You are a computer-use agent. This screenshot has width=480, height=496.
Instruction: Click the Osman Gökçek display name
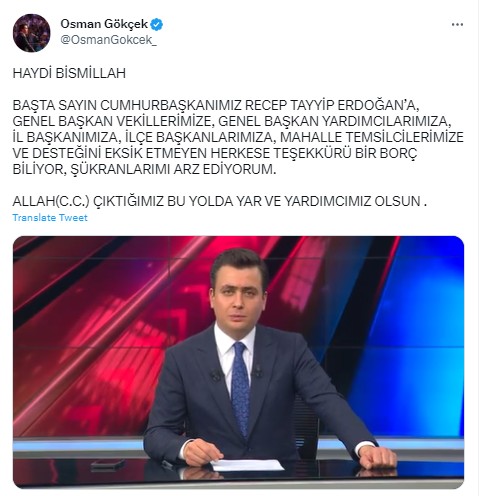(104, 24)
